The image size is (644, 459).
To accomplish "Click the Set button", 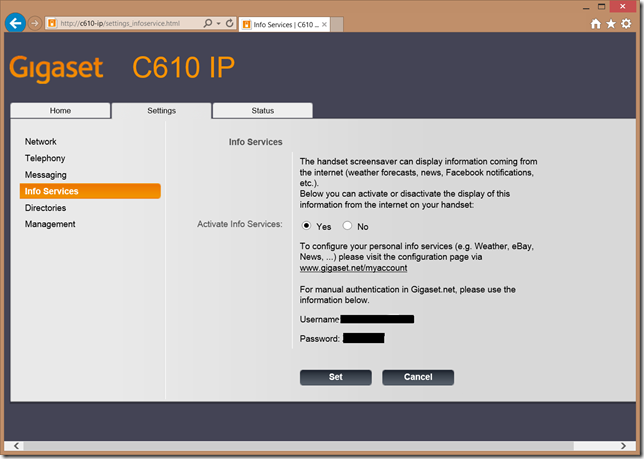I will [336, 377].
